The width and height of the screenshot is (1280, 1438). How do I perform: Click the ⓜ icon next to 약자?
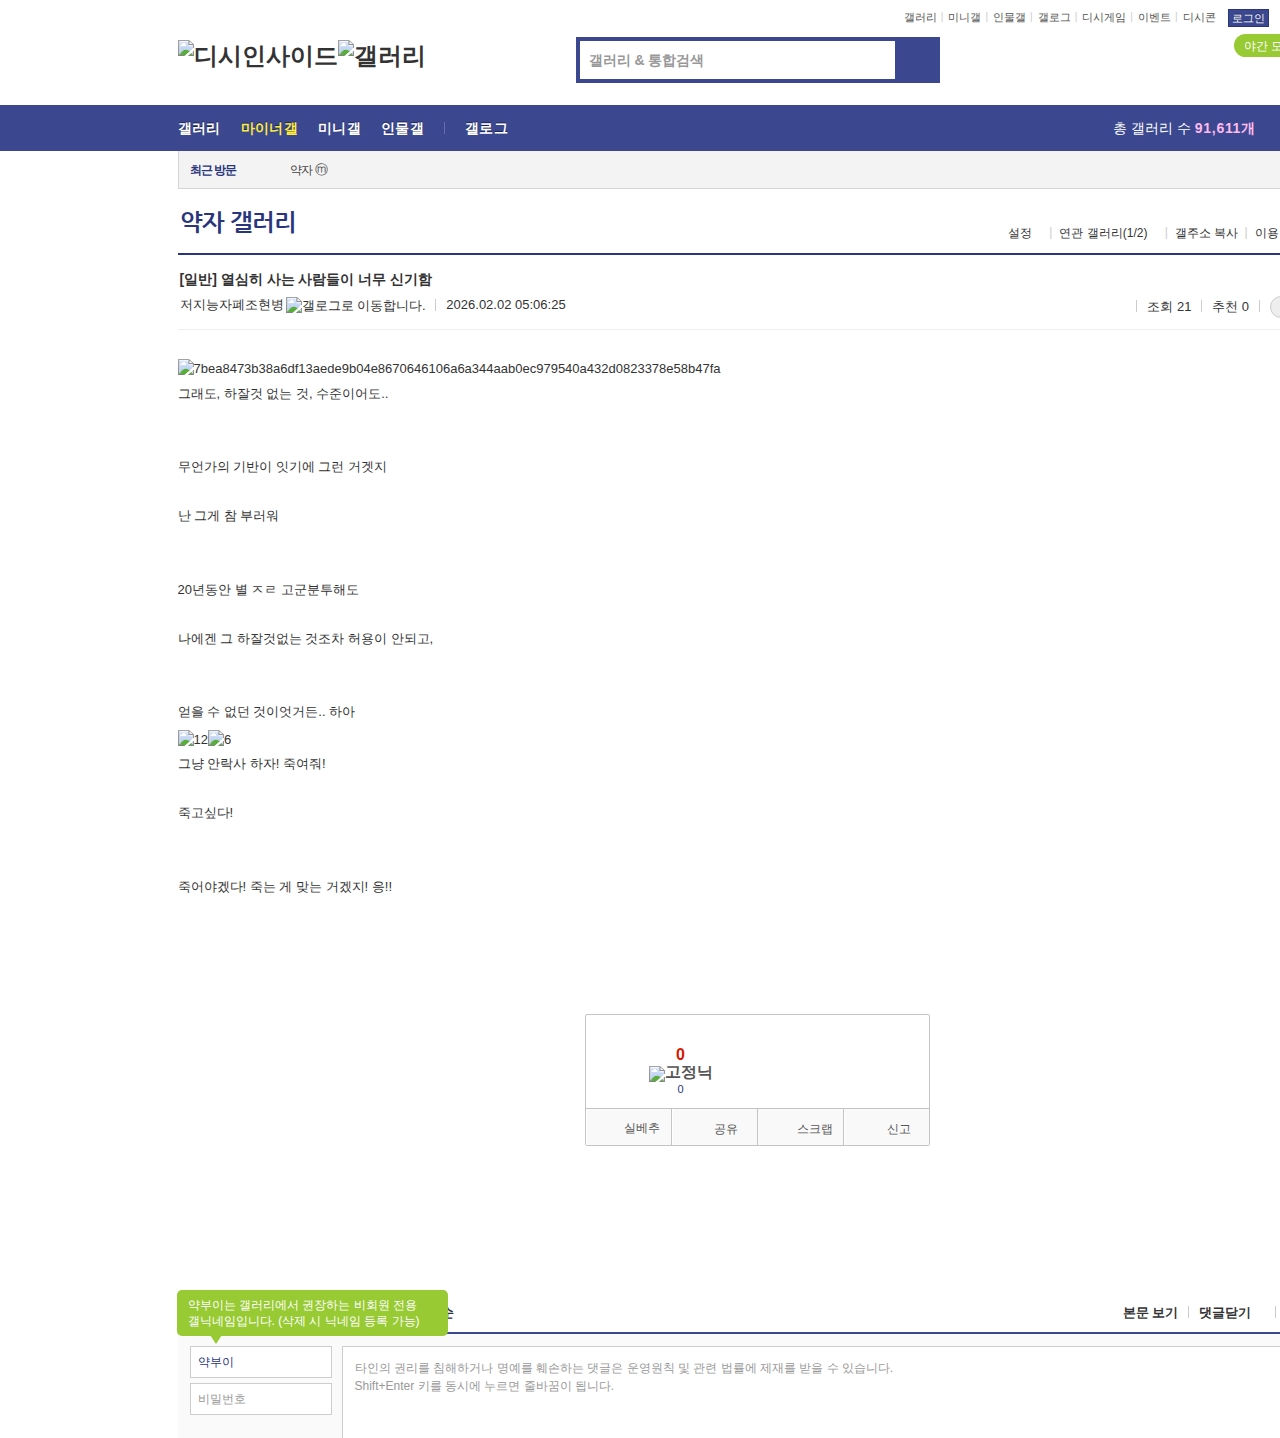(x=322, y=170)
